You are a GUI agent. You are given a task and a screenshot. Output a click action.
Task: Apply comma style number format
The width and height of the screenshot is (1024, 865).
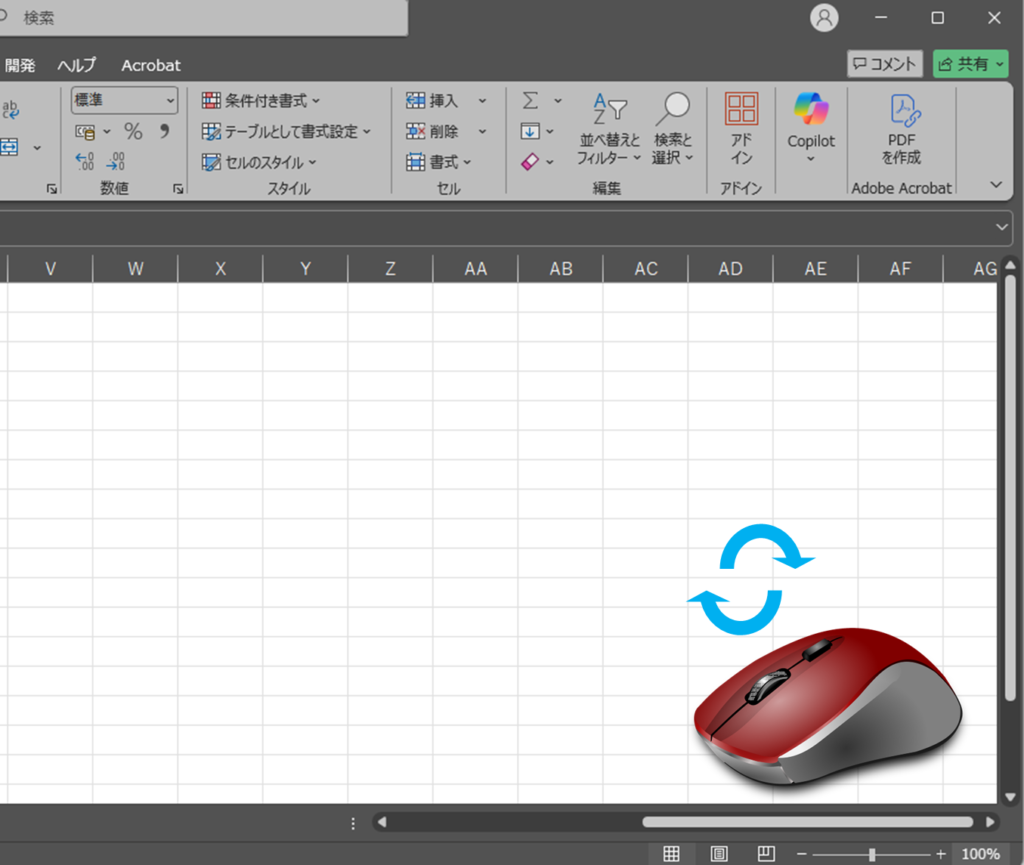tap(164, 132)
